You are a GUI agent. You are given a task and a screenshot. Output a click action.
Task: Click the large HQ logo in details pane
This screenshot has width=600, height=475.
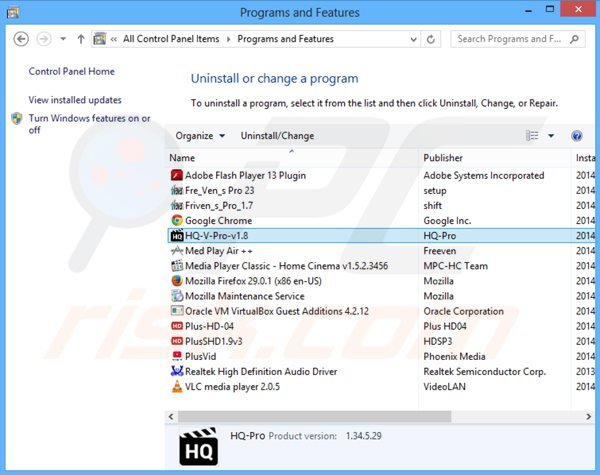click(x=199, y=446)
